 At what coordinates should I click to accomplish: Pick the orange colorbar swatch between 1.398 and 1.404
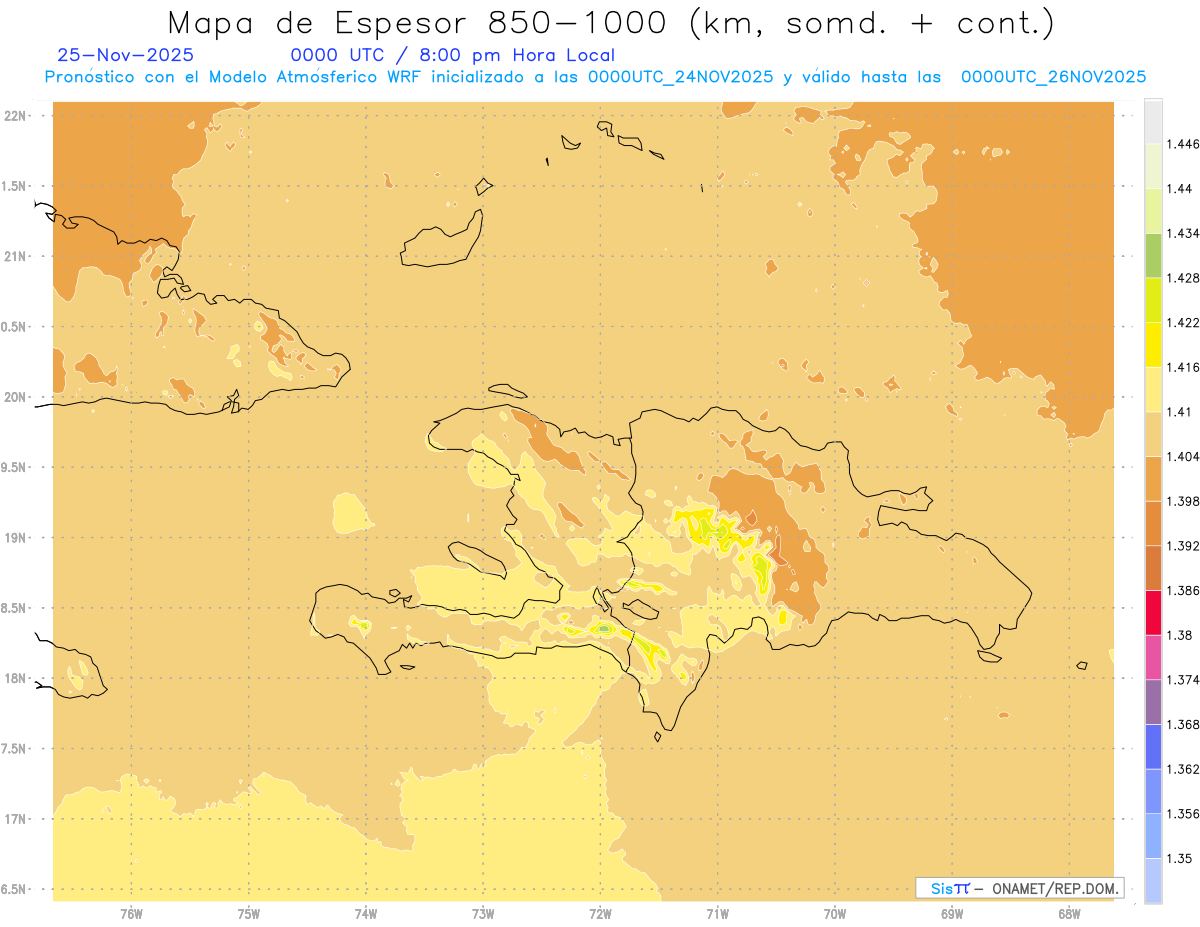(x=1153, y=478)
